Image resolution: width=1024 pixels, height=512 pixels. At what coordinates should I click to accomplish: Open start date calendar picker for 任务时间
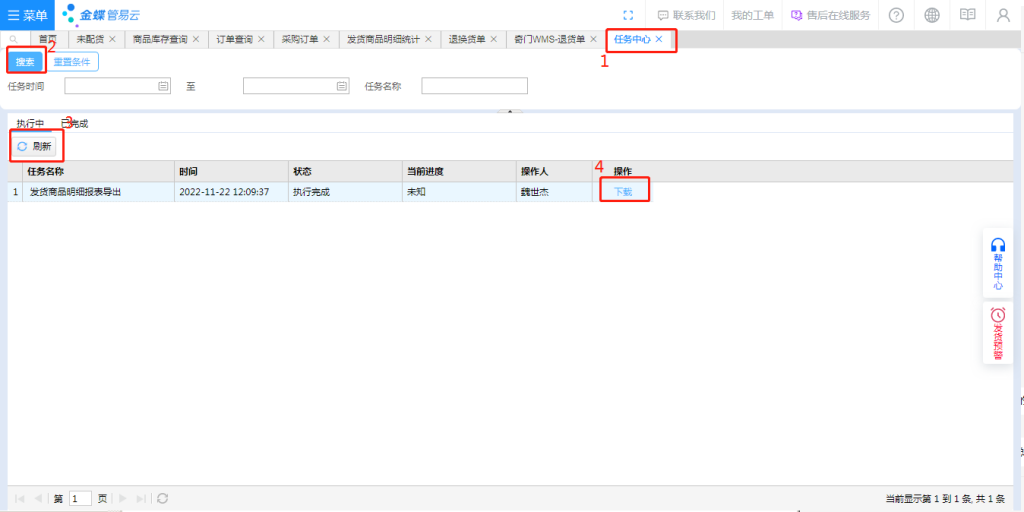[x=163, y=87]
